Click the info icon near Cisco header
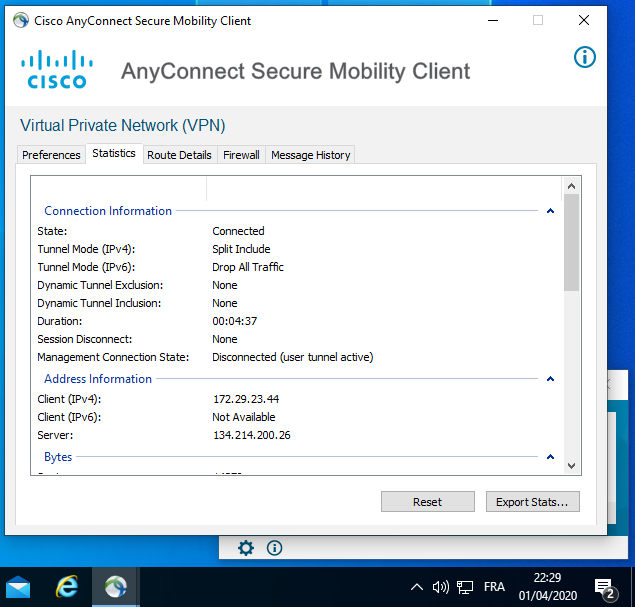Image resolution: width=635 pixels, height=607 pixels. tap(584, 57)
